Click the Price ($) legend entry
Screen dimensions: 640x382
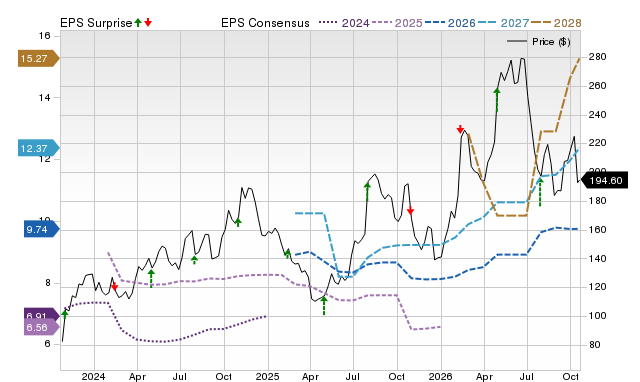coord(539,42)
